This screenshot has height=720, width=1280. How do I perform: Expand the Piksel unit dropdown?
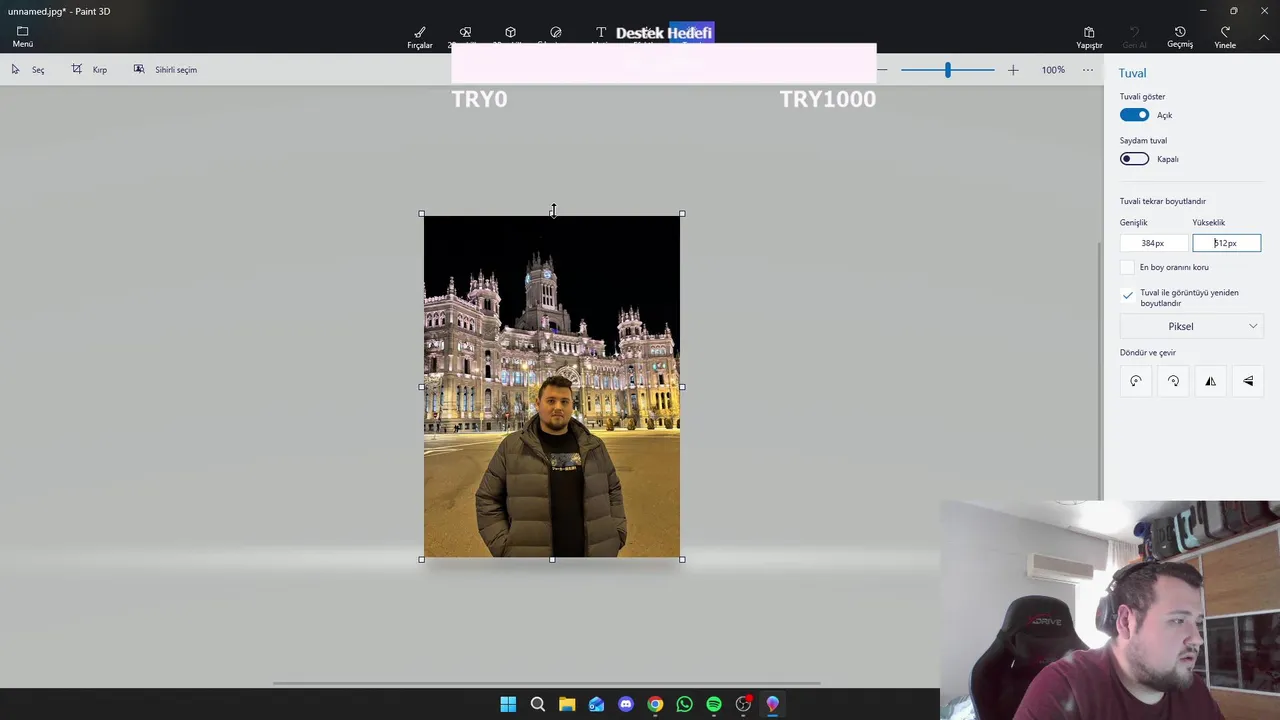[x=1192, y=326]
